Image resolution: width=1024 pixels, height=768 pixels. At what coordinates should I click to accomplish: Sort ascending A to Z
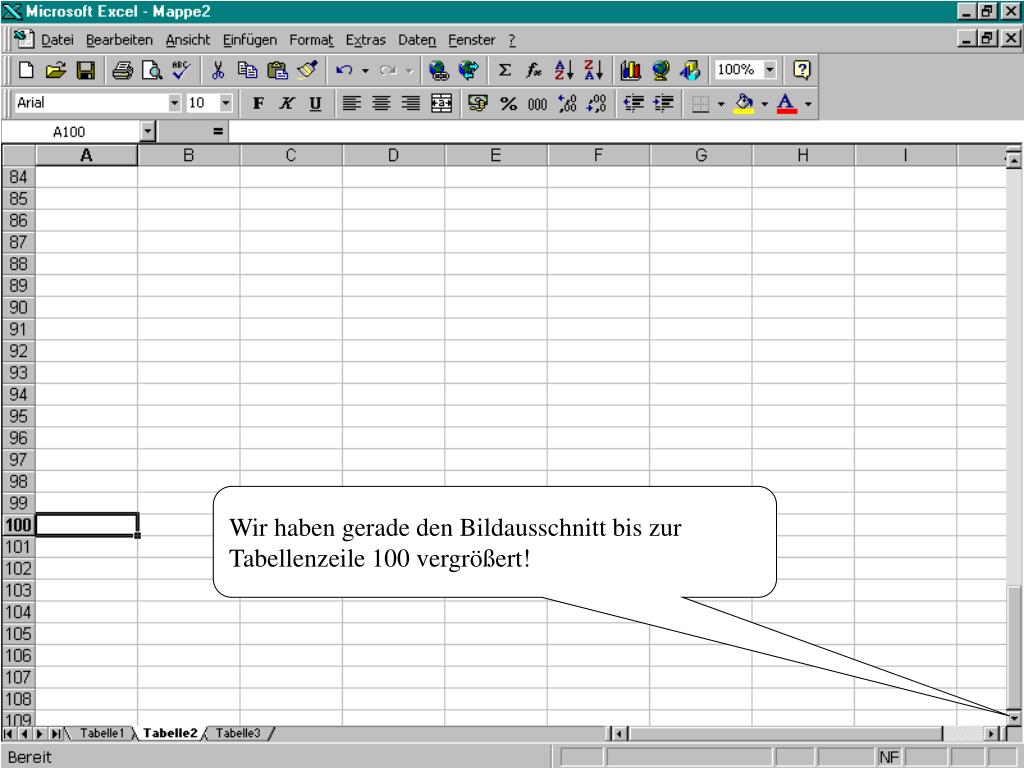point(564,70)
